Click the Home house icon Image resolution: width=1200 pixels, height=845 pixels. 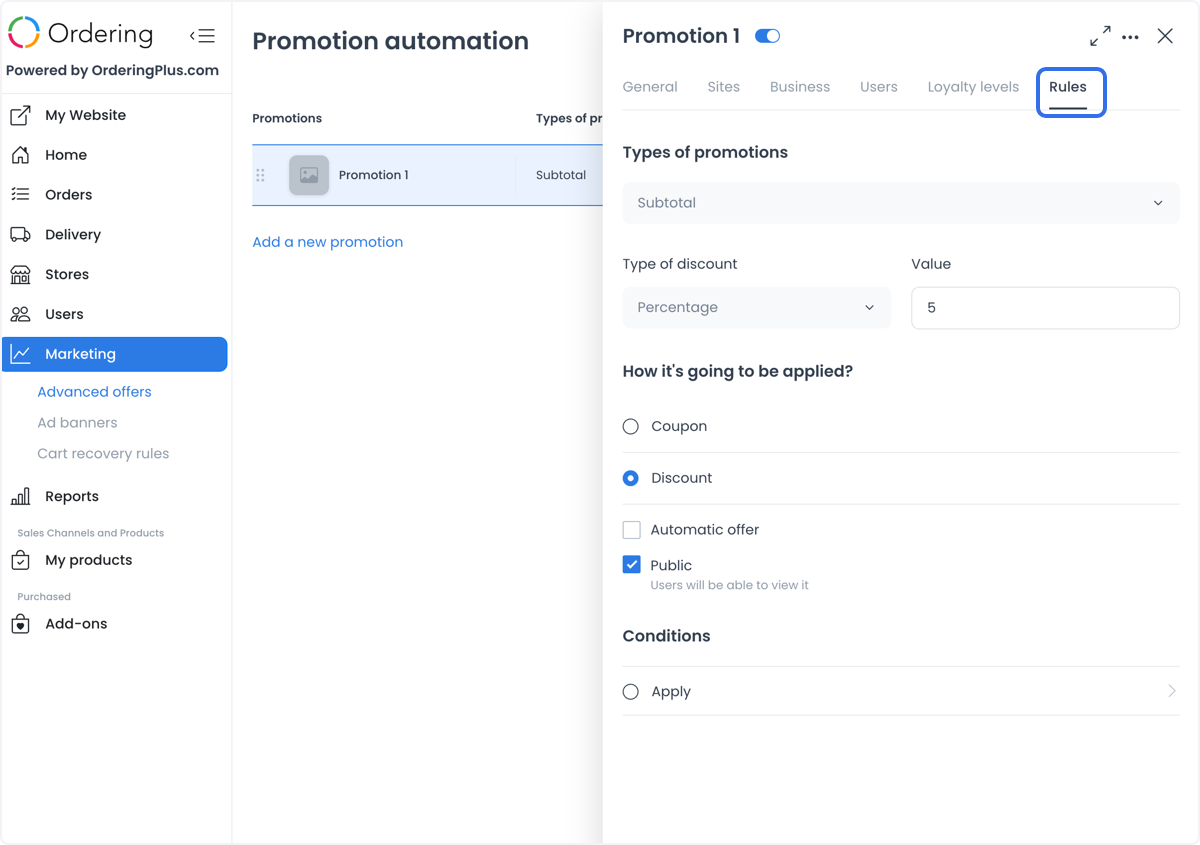click(20, 155)
